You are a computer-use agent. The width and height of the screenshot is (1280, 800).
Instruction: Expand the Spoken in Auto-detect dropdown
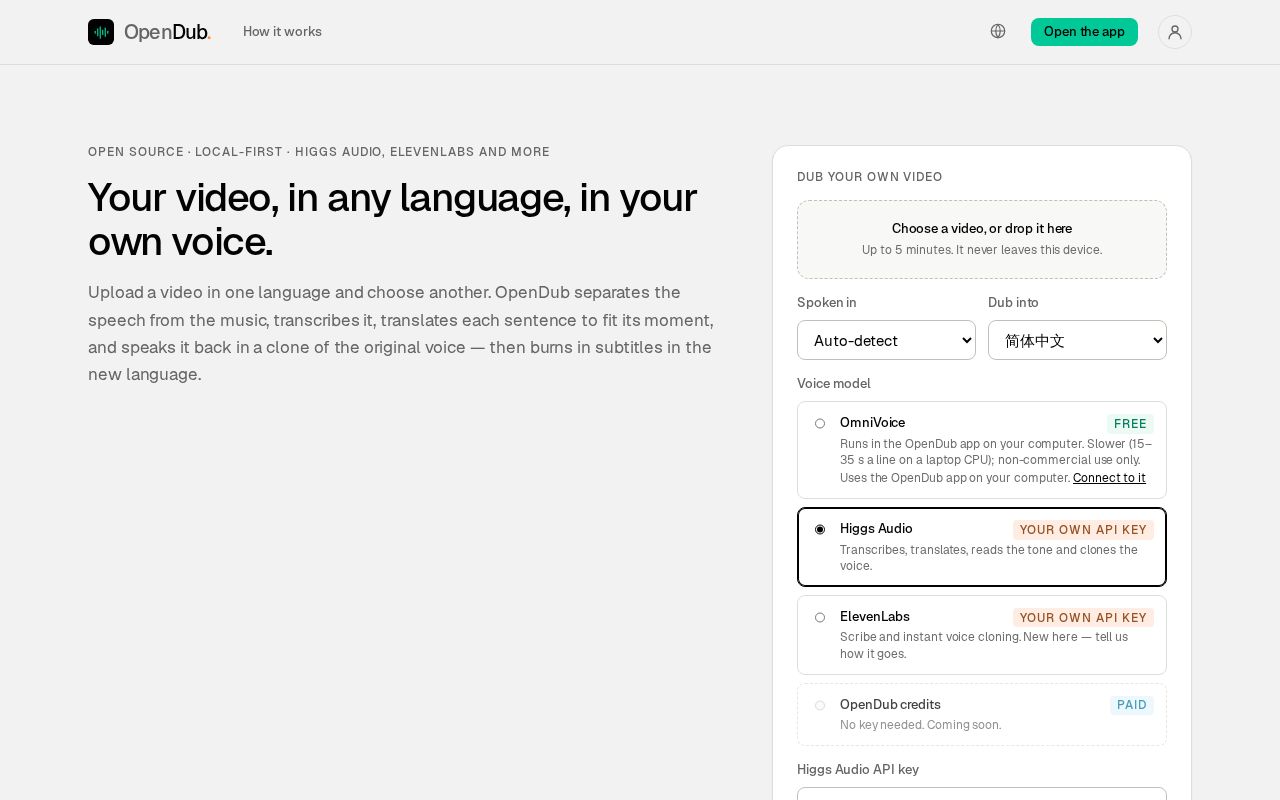[x=886, y=340]
